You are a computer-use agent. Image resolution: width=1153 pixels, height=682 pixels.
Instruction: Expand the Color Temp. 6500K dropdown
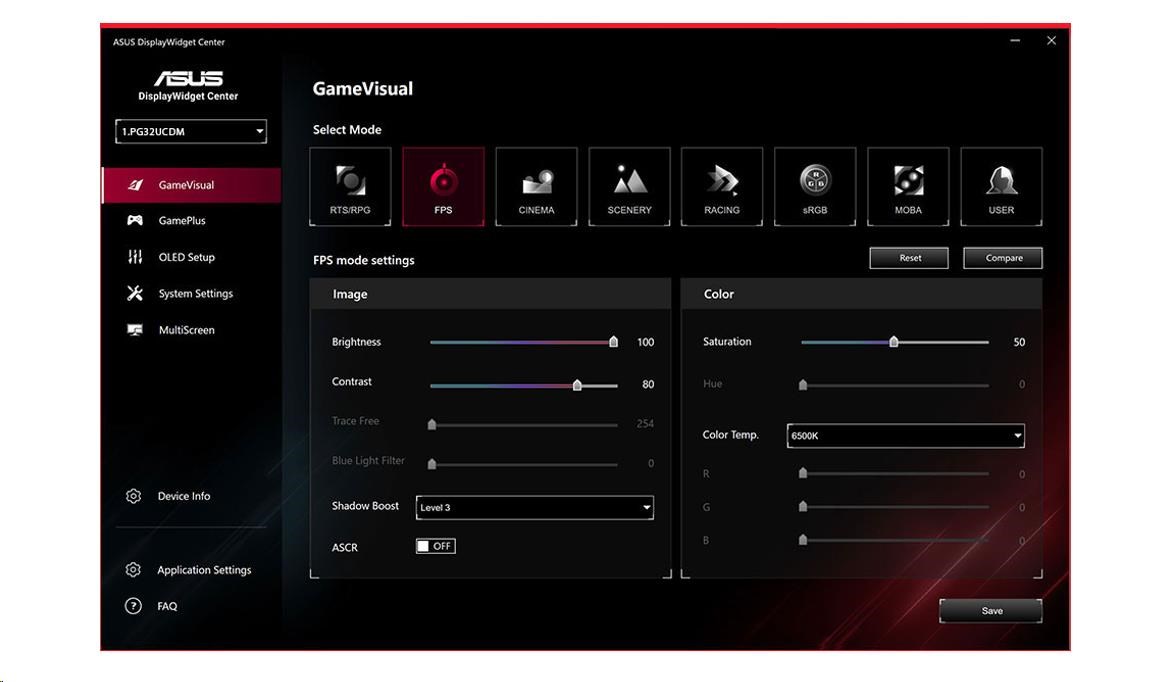[x=905, y=436]
